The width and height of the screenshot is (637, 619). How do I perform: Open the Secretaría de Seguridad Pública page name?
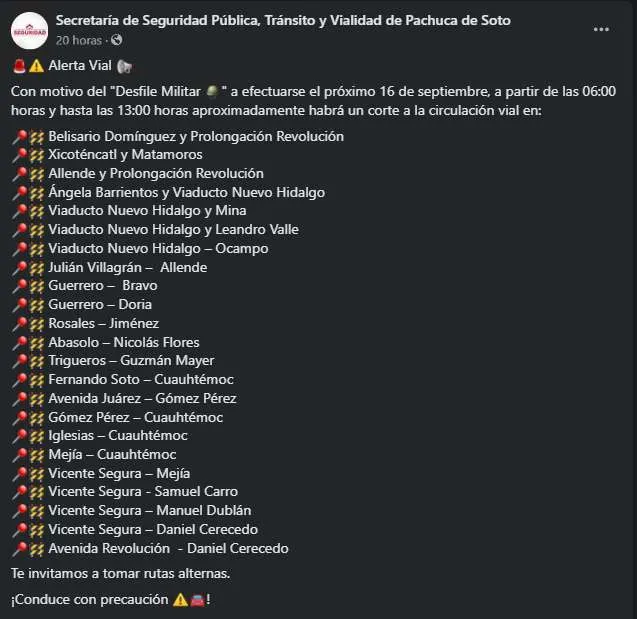(x=282, y=20)
